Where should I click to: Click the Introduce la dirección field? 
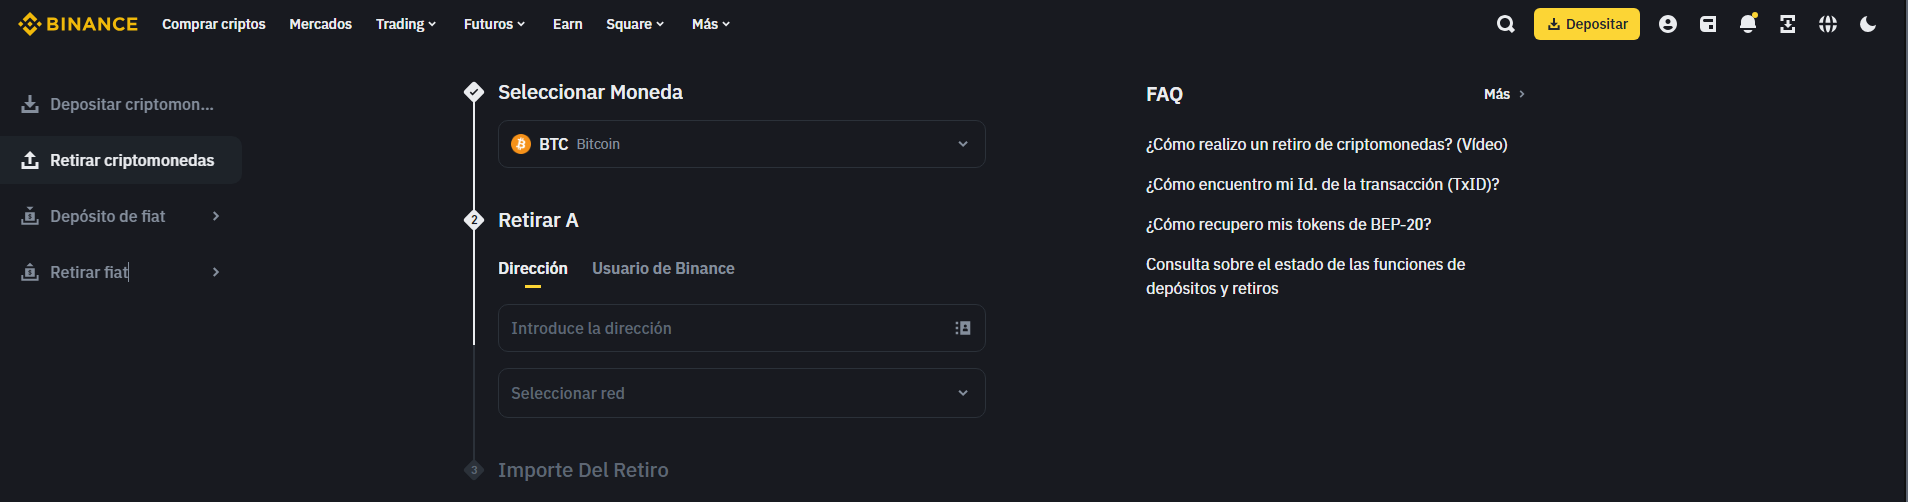pyautogui.click(x=725, y=328)
